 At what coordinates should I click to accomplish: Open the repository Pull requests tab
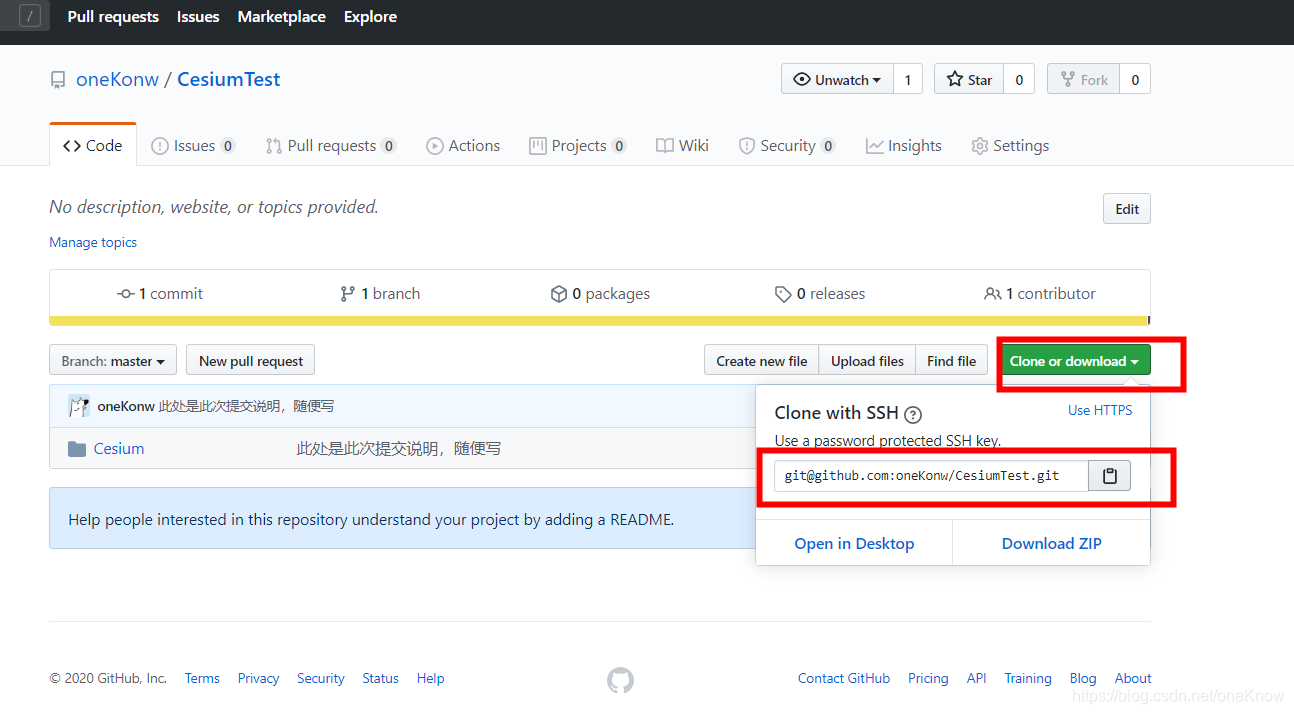click(331, 146)
